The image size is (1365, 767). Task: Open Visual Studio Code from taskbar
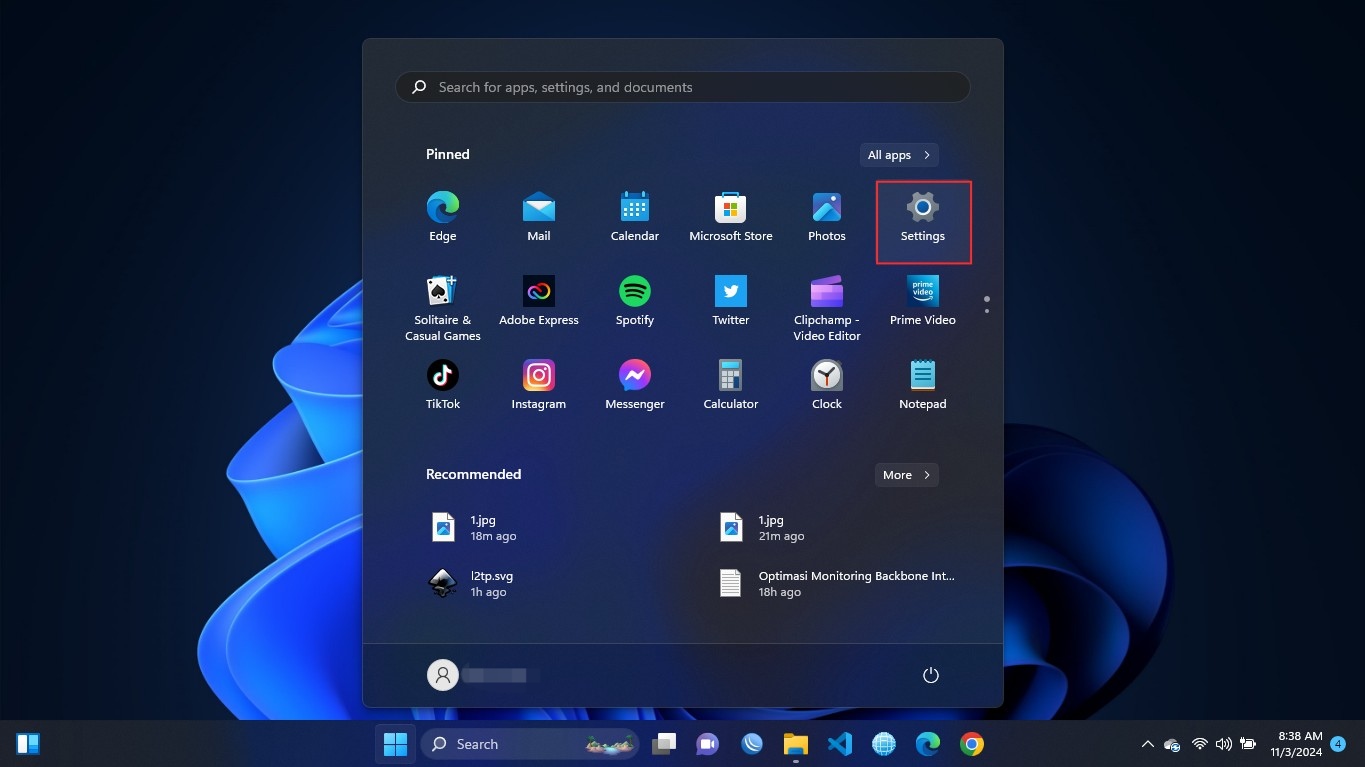tap(839, 744)
